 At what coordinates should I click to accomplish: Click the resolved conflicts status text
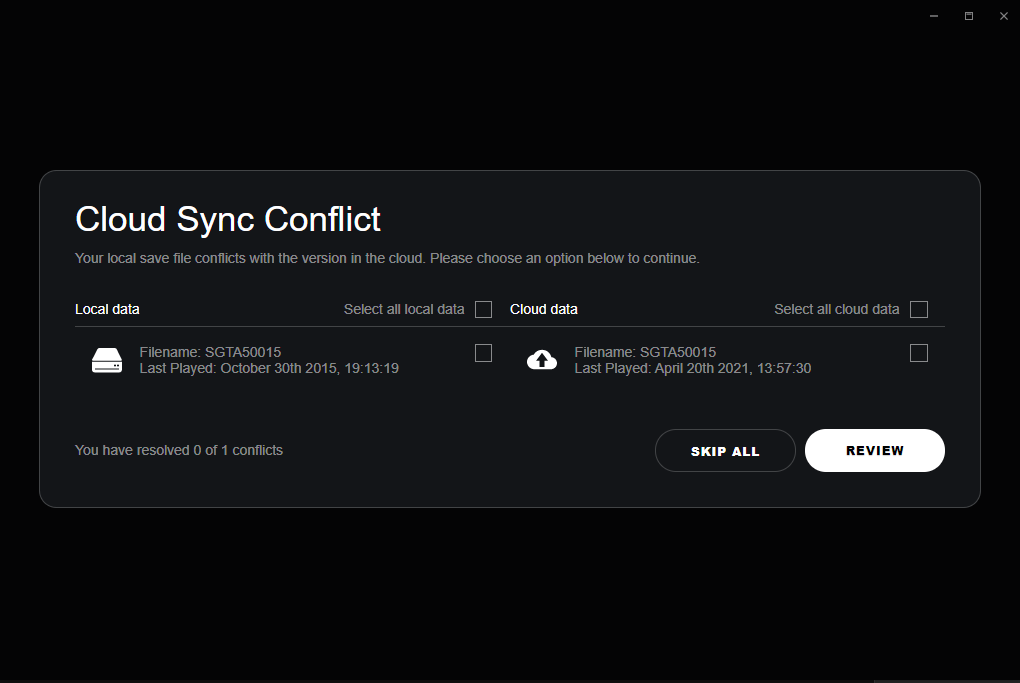179,450
